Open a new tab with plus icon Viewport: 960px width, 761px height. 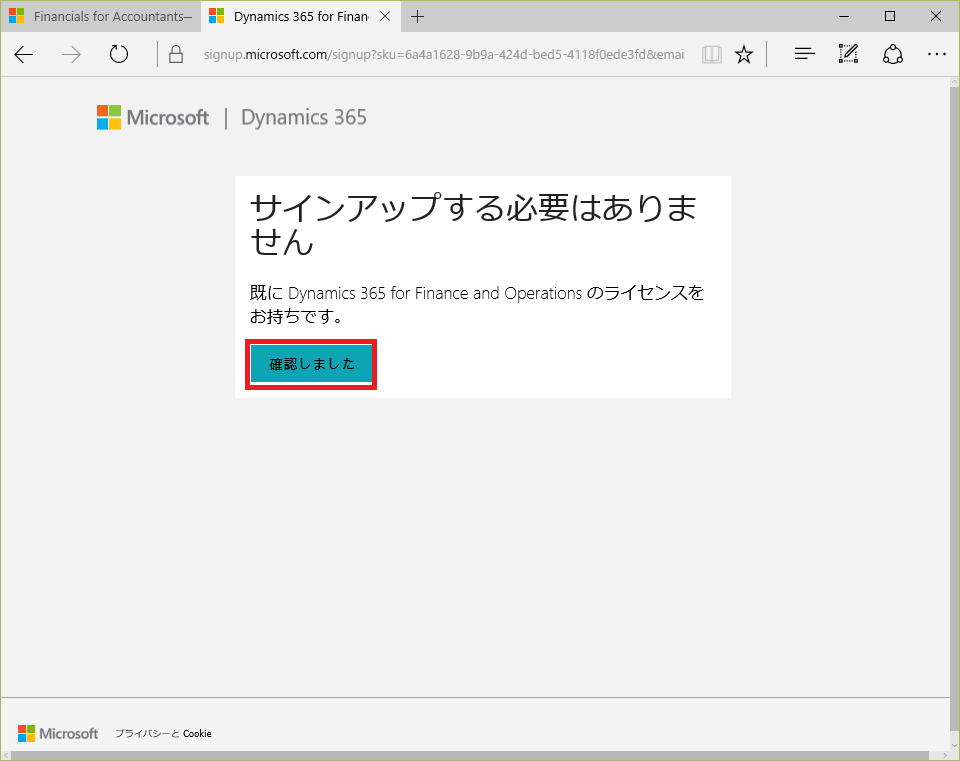tap(418, 17)
